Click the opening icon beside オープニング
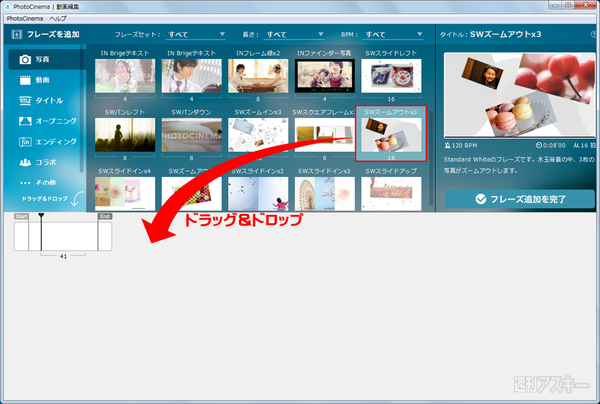 pyautogui.click(x=25, y=121)
